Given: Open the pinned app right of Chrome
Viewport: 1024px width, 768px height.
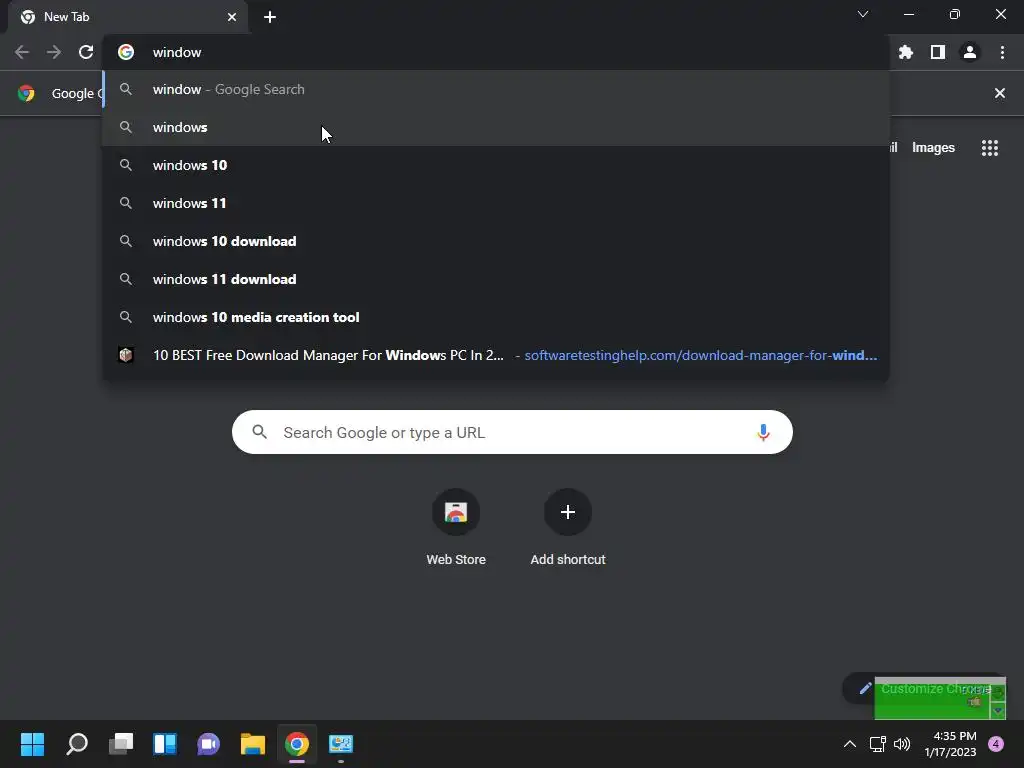Looking at the screenshot, I should (x=340, y=744).
